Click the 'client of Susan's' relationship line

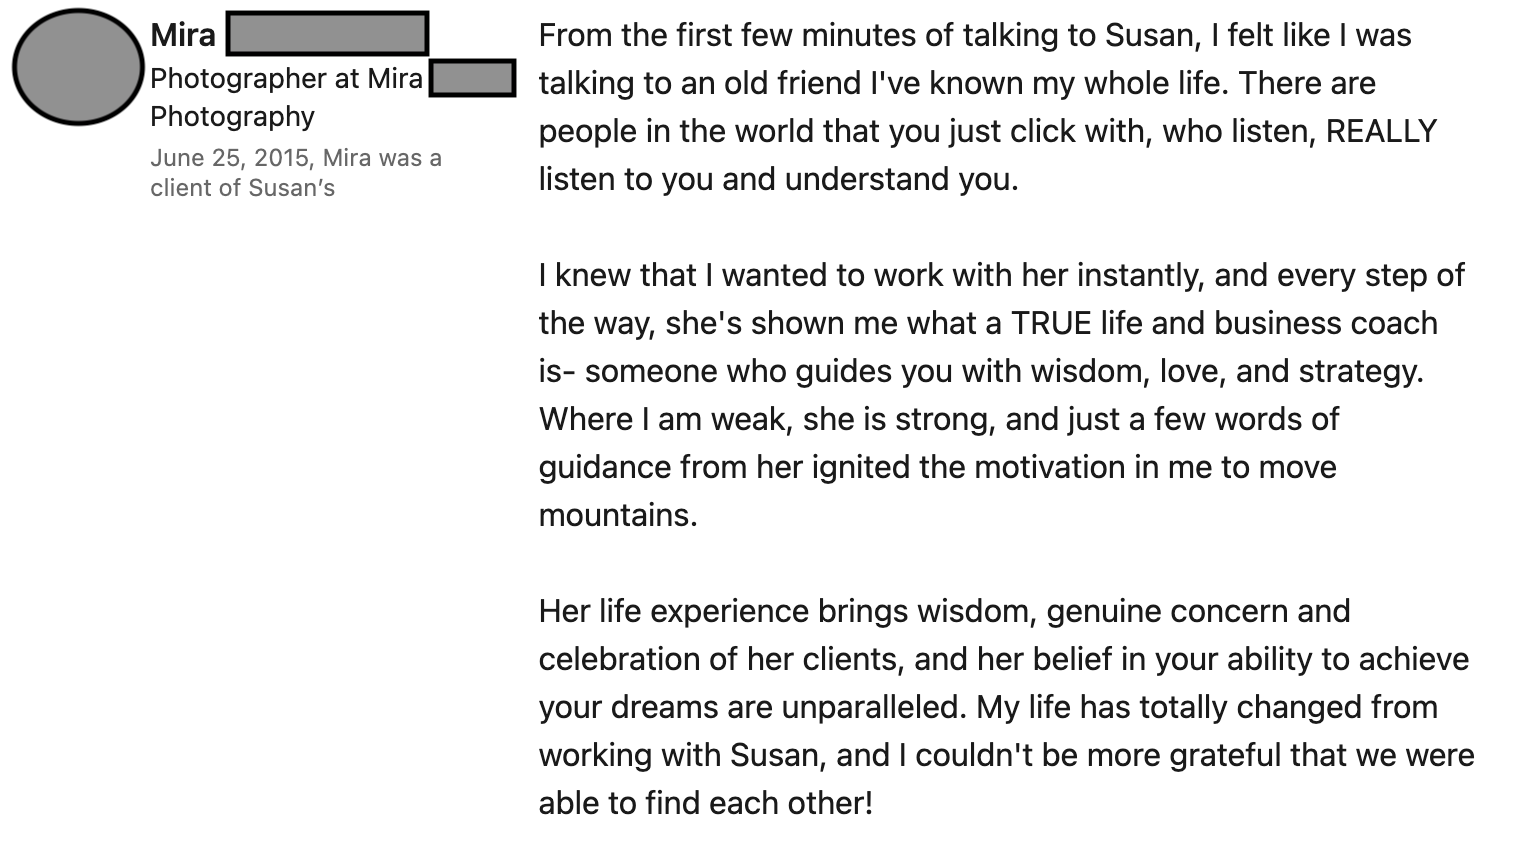(242, 188)
